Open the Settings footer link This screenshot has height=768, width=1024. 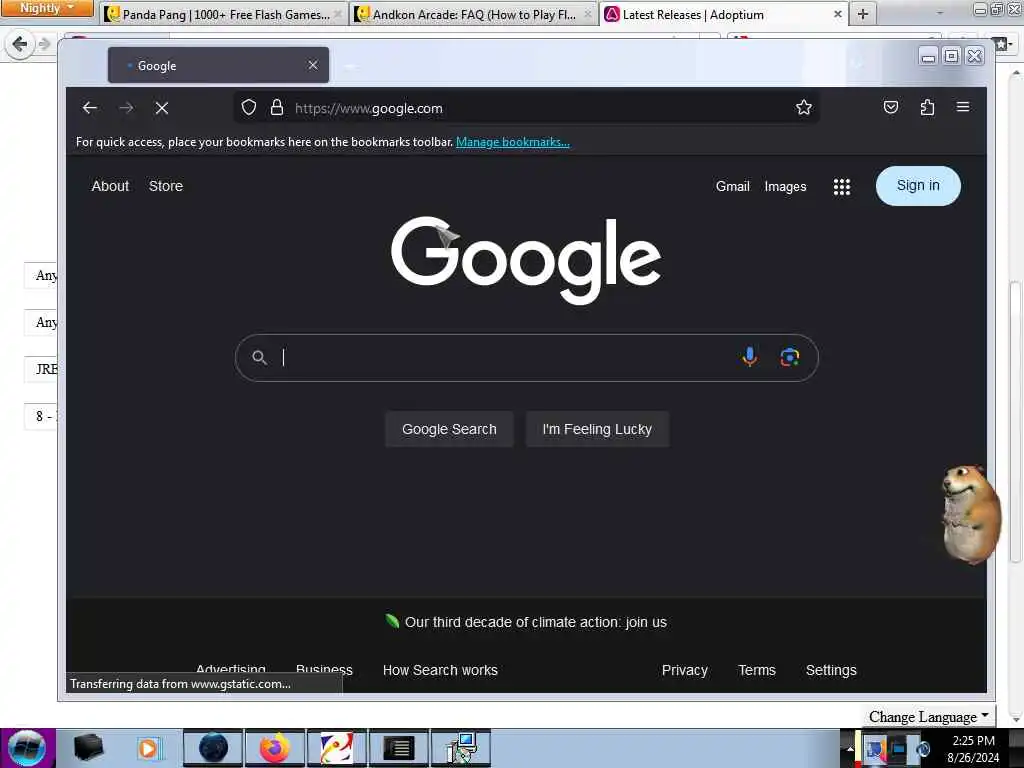(x=831, y=670)
